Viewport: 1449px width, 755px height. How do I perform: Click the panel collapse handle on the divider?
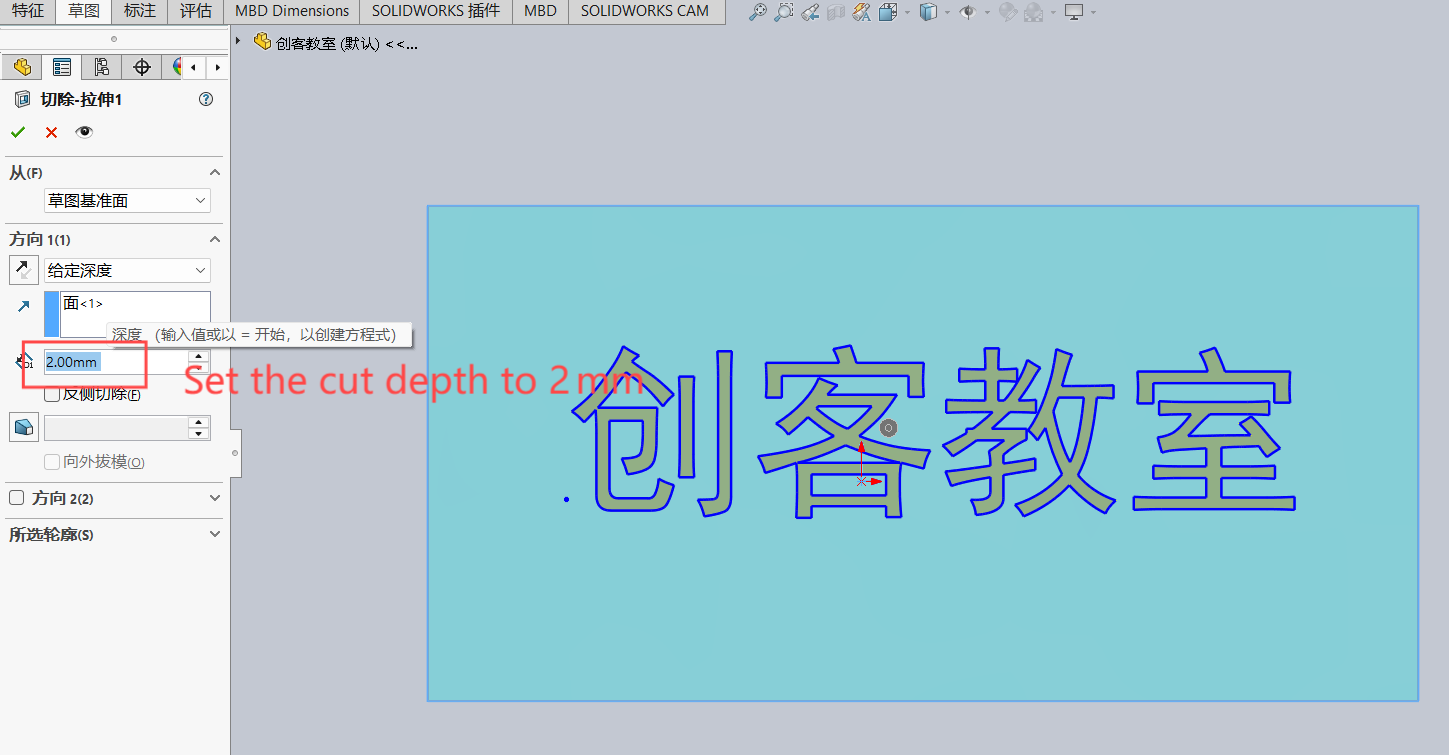click(x=235, y=453)
